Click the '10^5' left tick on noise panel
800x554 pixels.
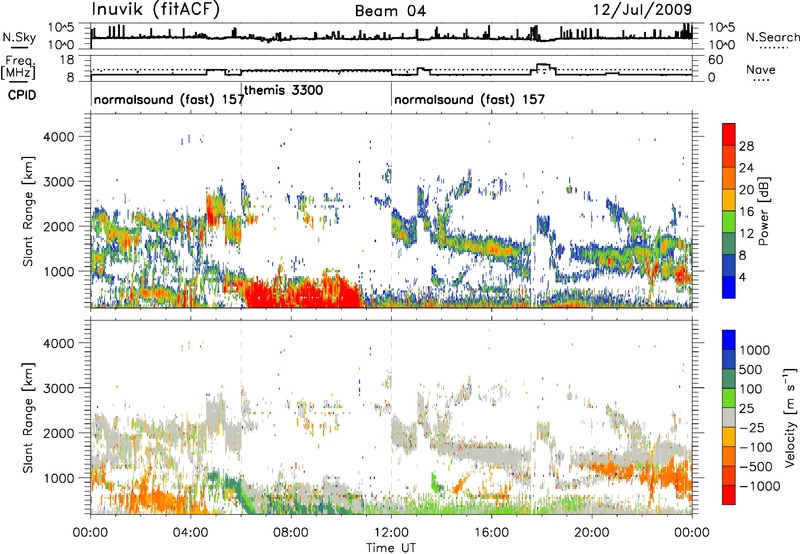pyautogui.click(x=61, y=28)
